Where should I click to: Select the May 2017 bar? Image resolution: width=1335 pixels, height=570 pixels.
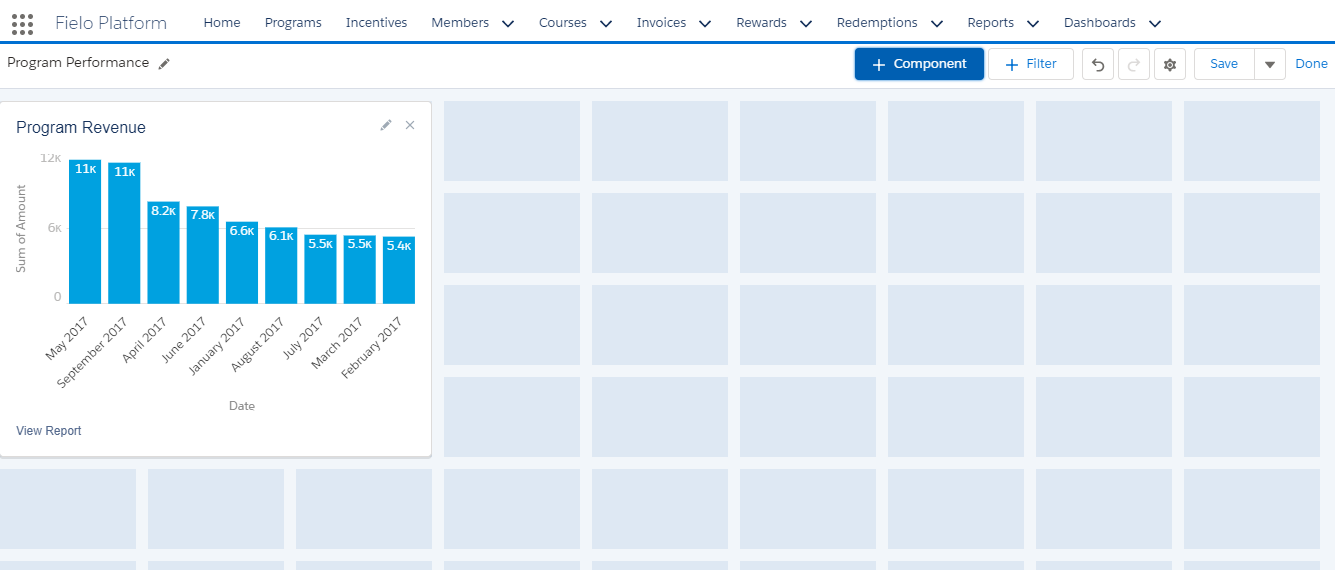click(x=85, y=232)
